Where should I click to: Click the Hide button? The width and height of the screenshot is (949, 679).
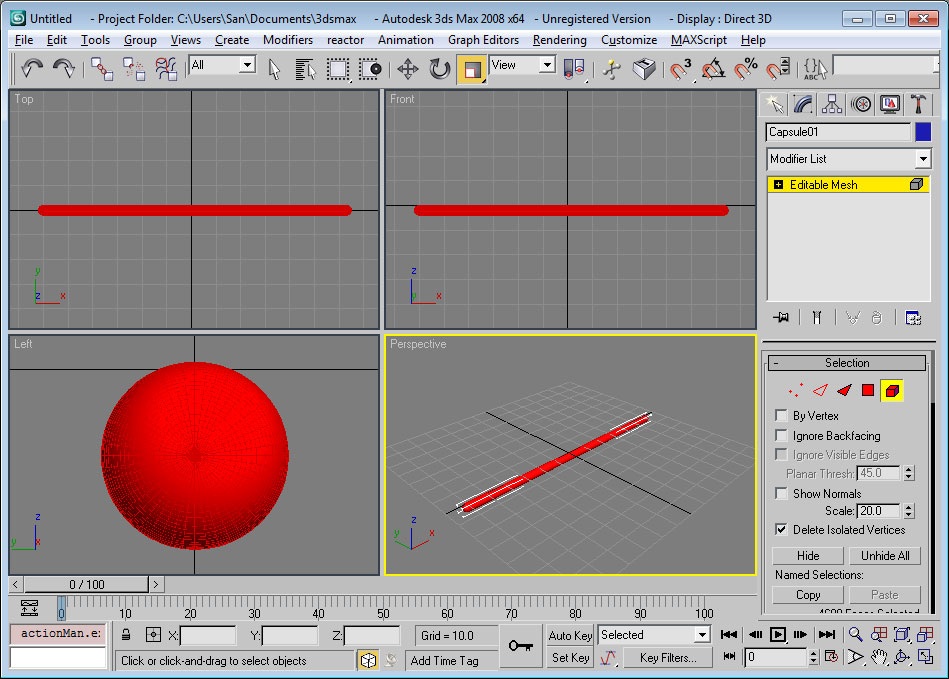coord(808,556)
